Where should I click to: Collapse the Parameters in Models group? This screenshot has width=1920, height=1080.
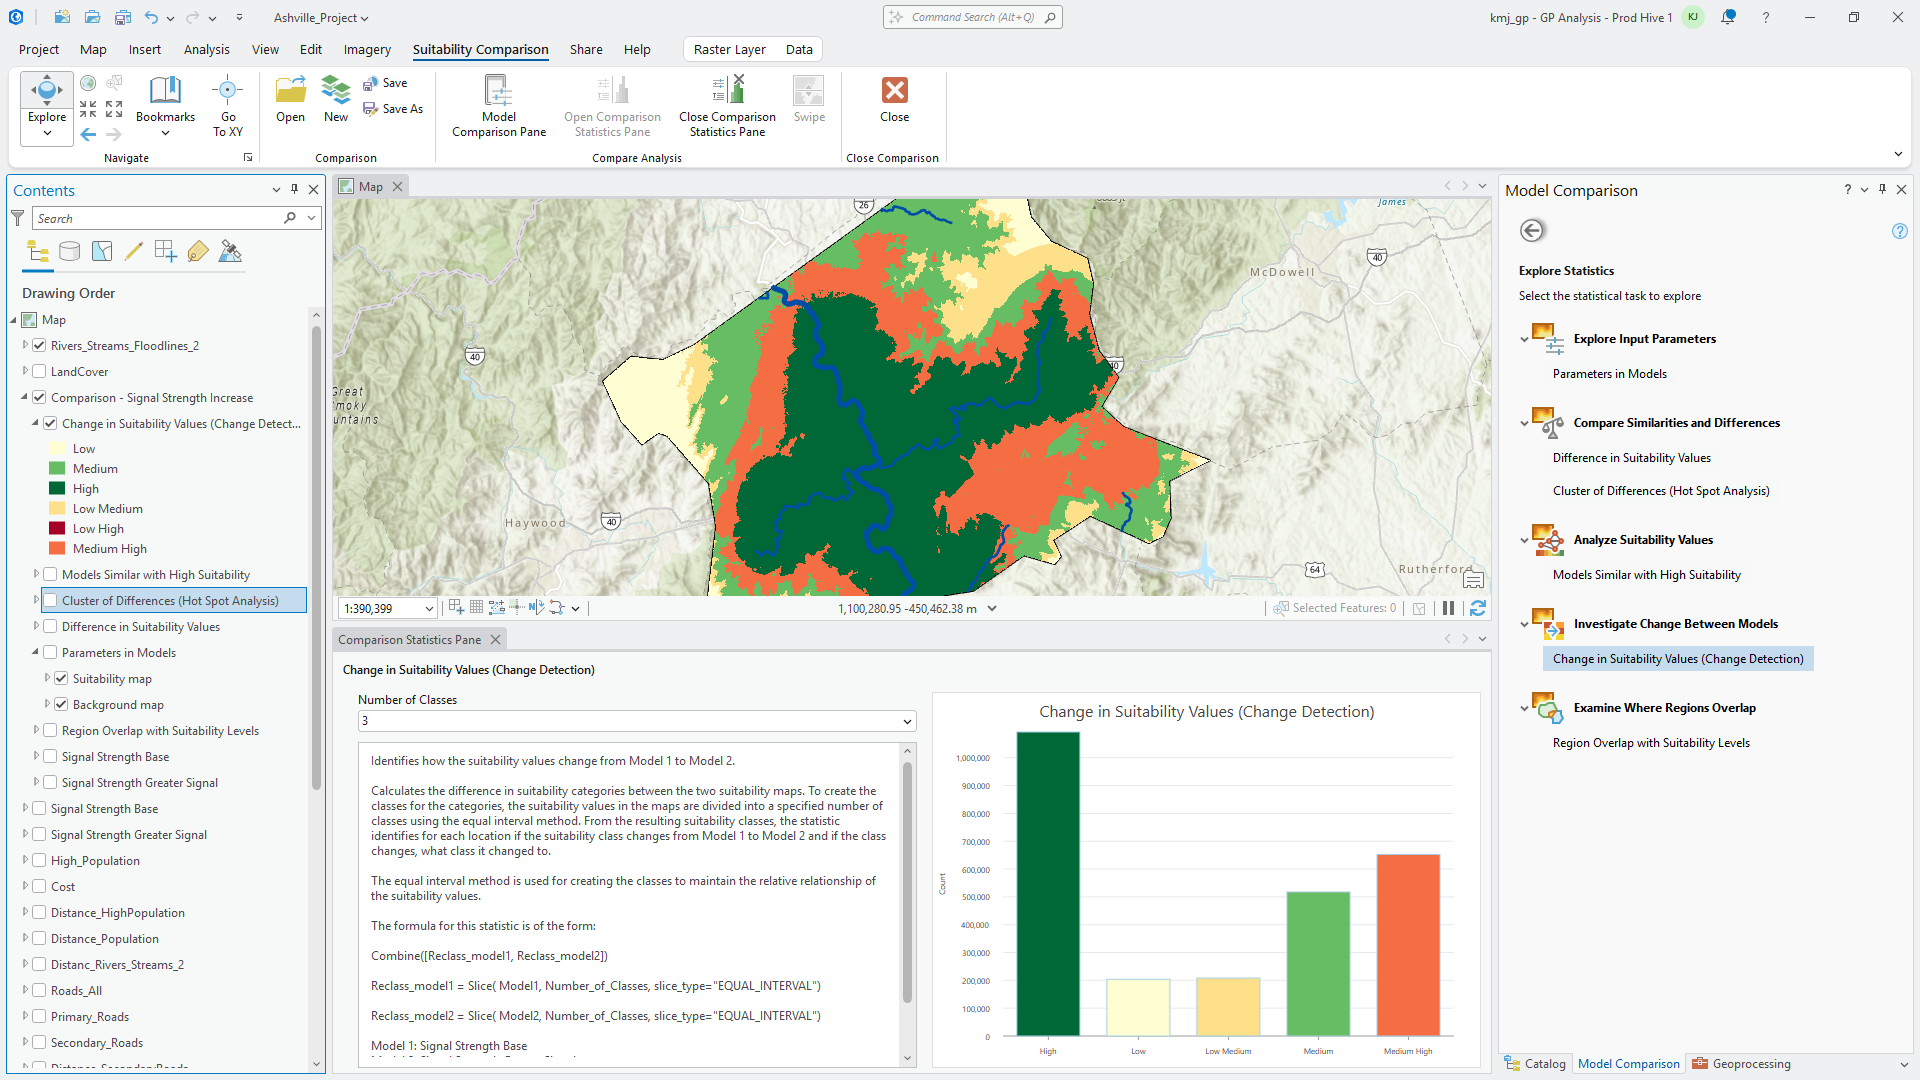(35, 652)
